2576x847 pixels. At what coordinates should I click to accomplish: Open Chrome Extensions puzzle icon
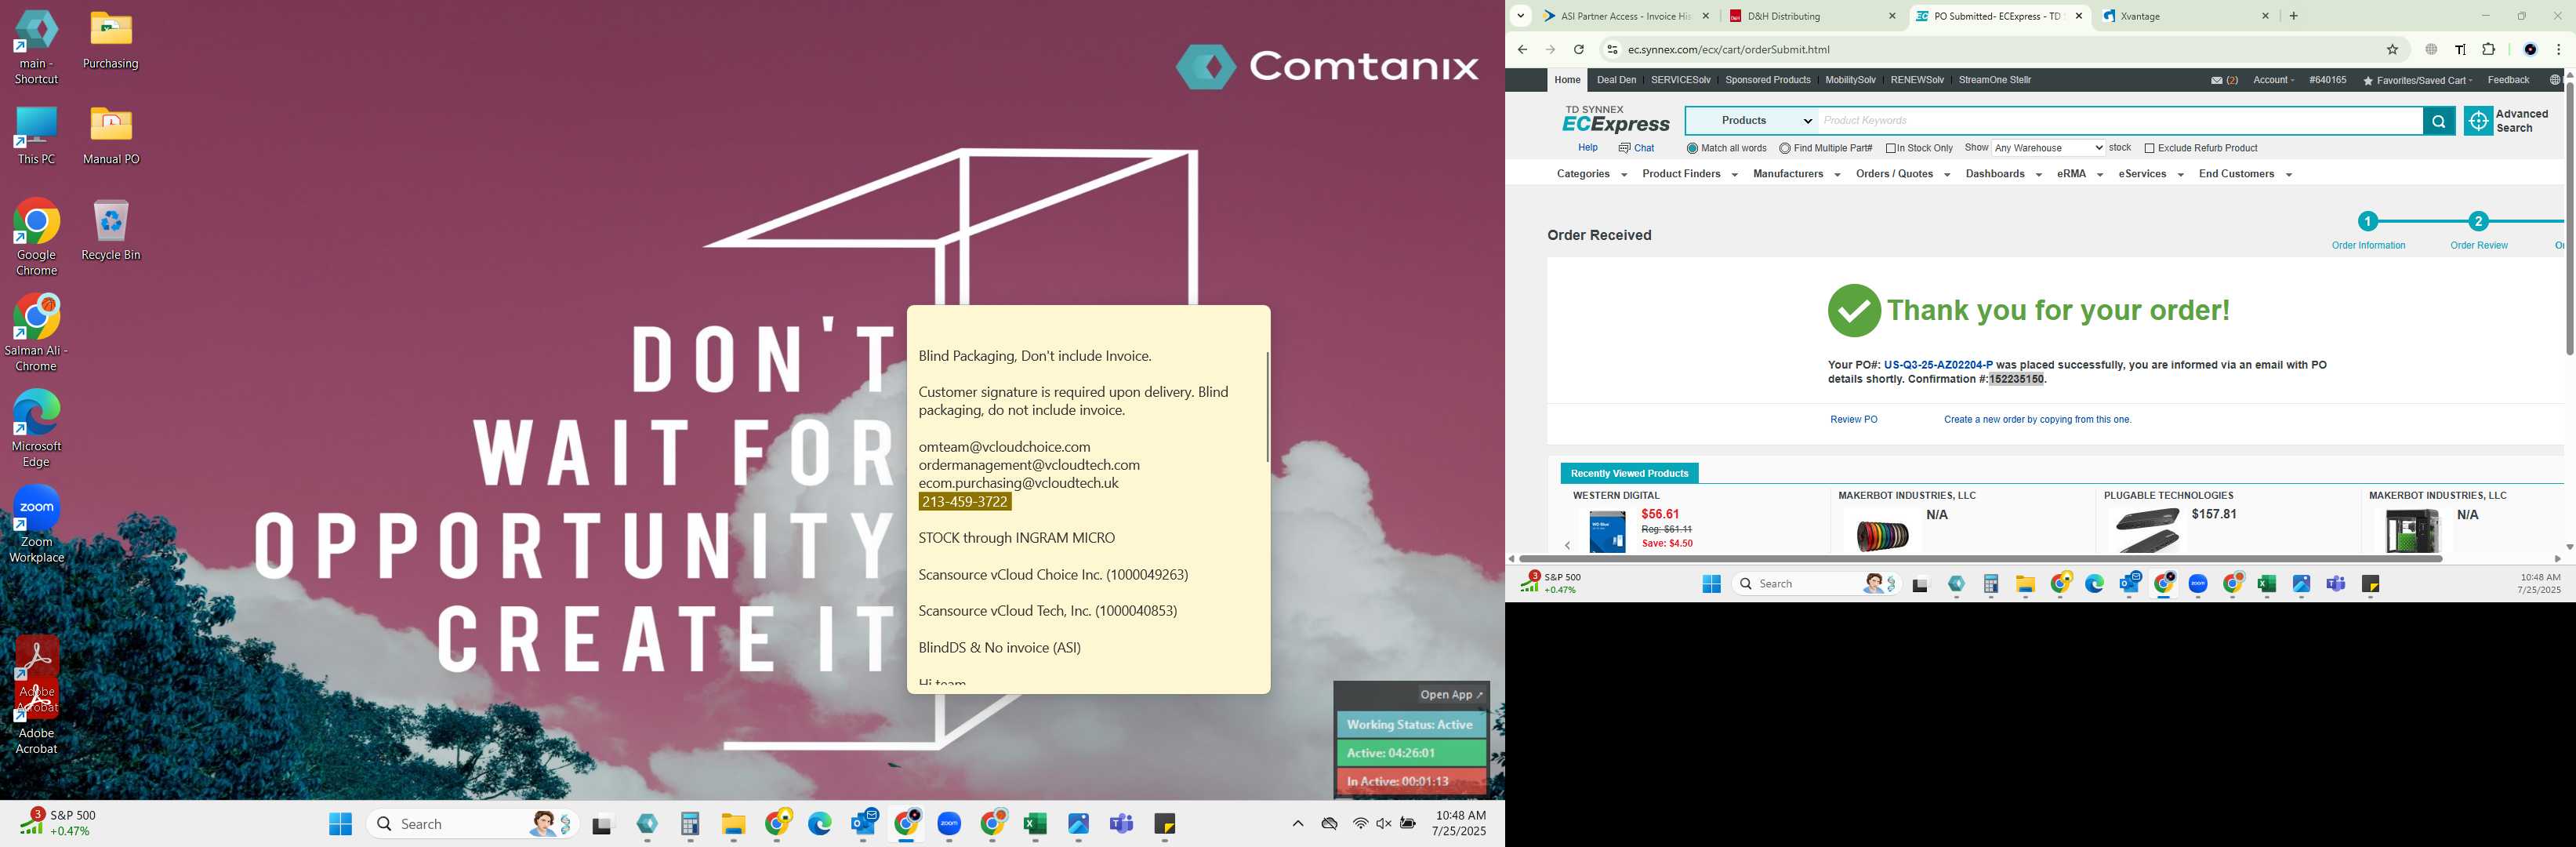click(2488, 50)
